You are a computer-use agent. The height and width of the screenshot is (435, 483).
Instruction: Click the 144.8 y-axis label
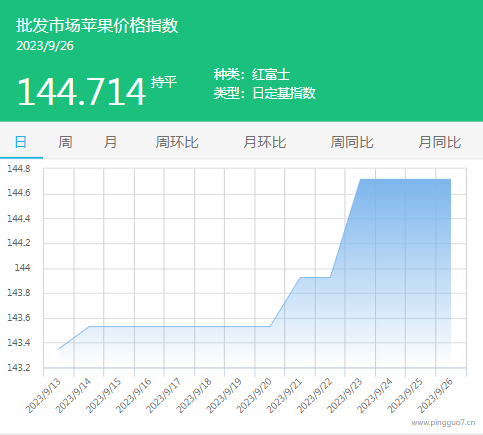pyautogui.click(x=19, y=169)
